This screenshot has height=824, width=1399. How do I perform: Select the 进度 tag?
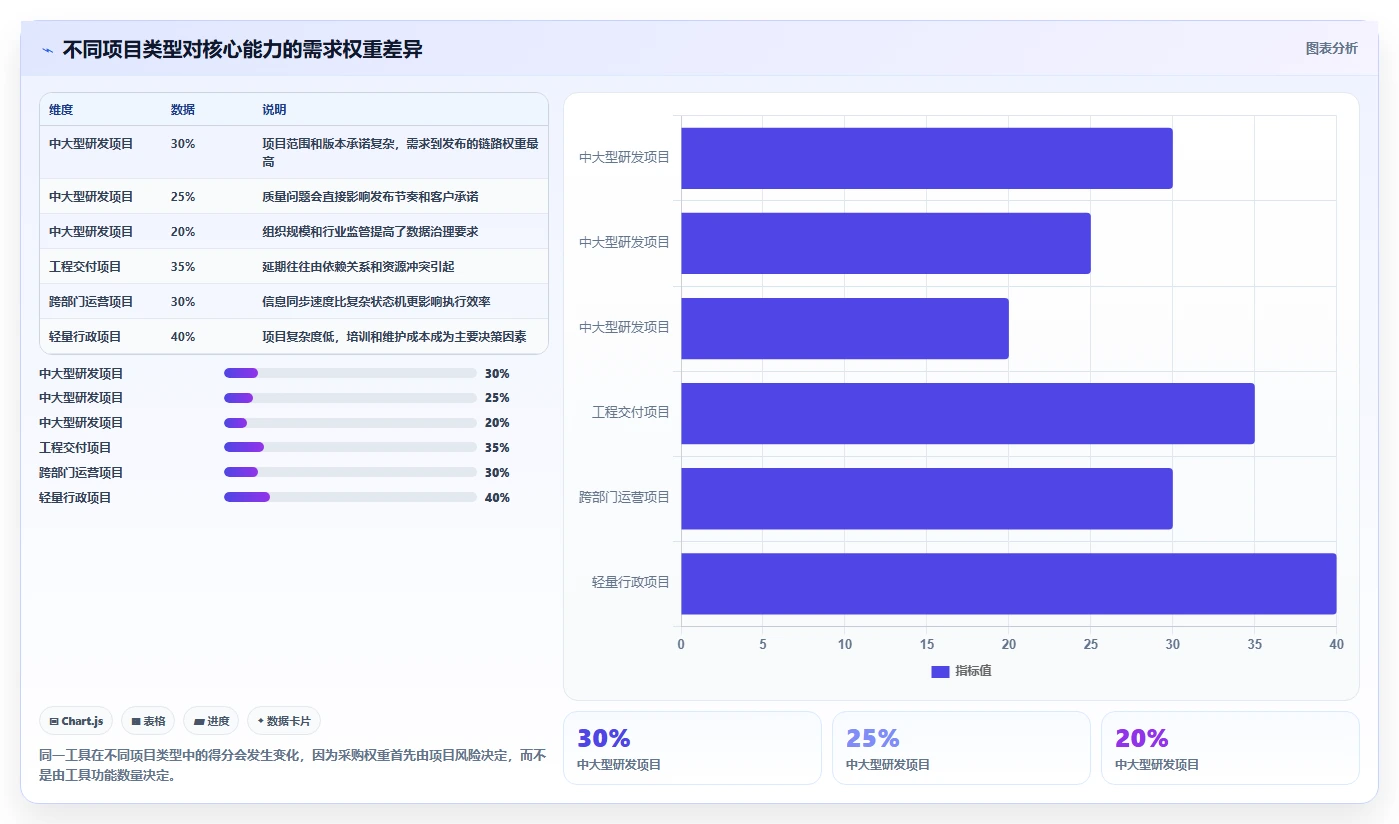[x=211, y=721]
